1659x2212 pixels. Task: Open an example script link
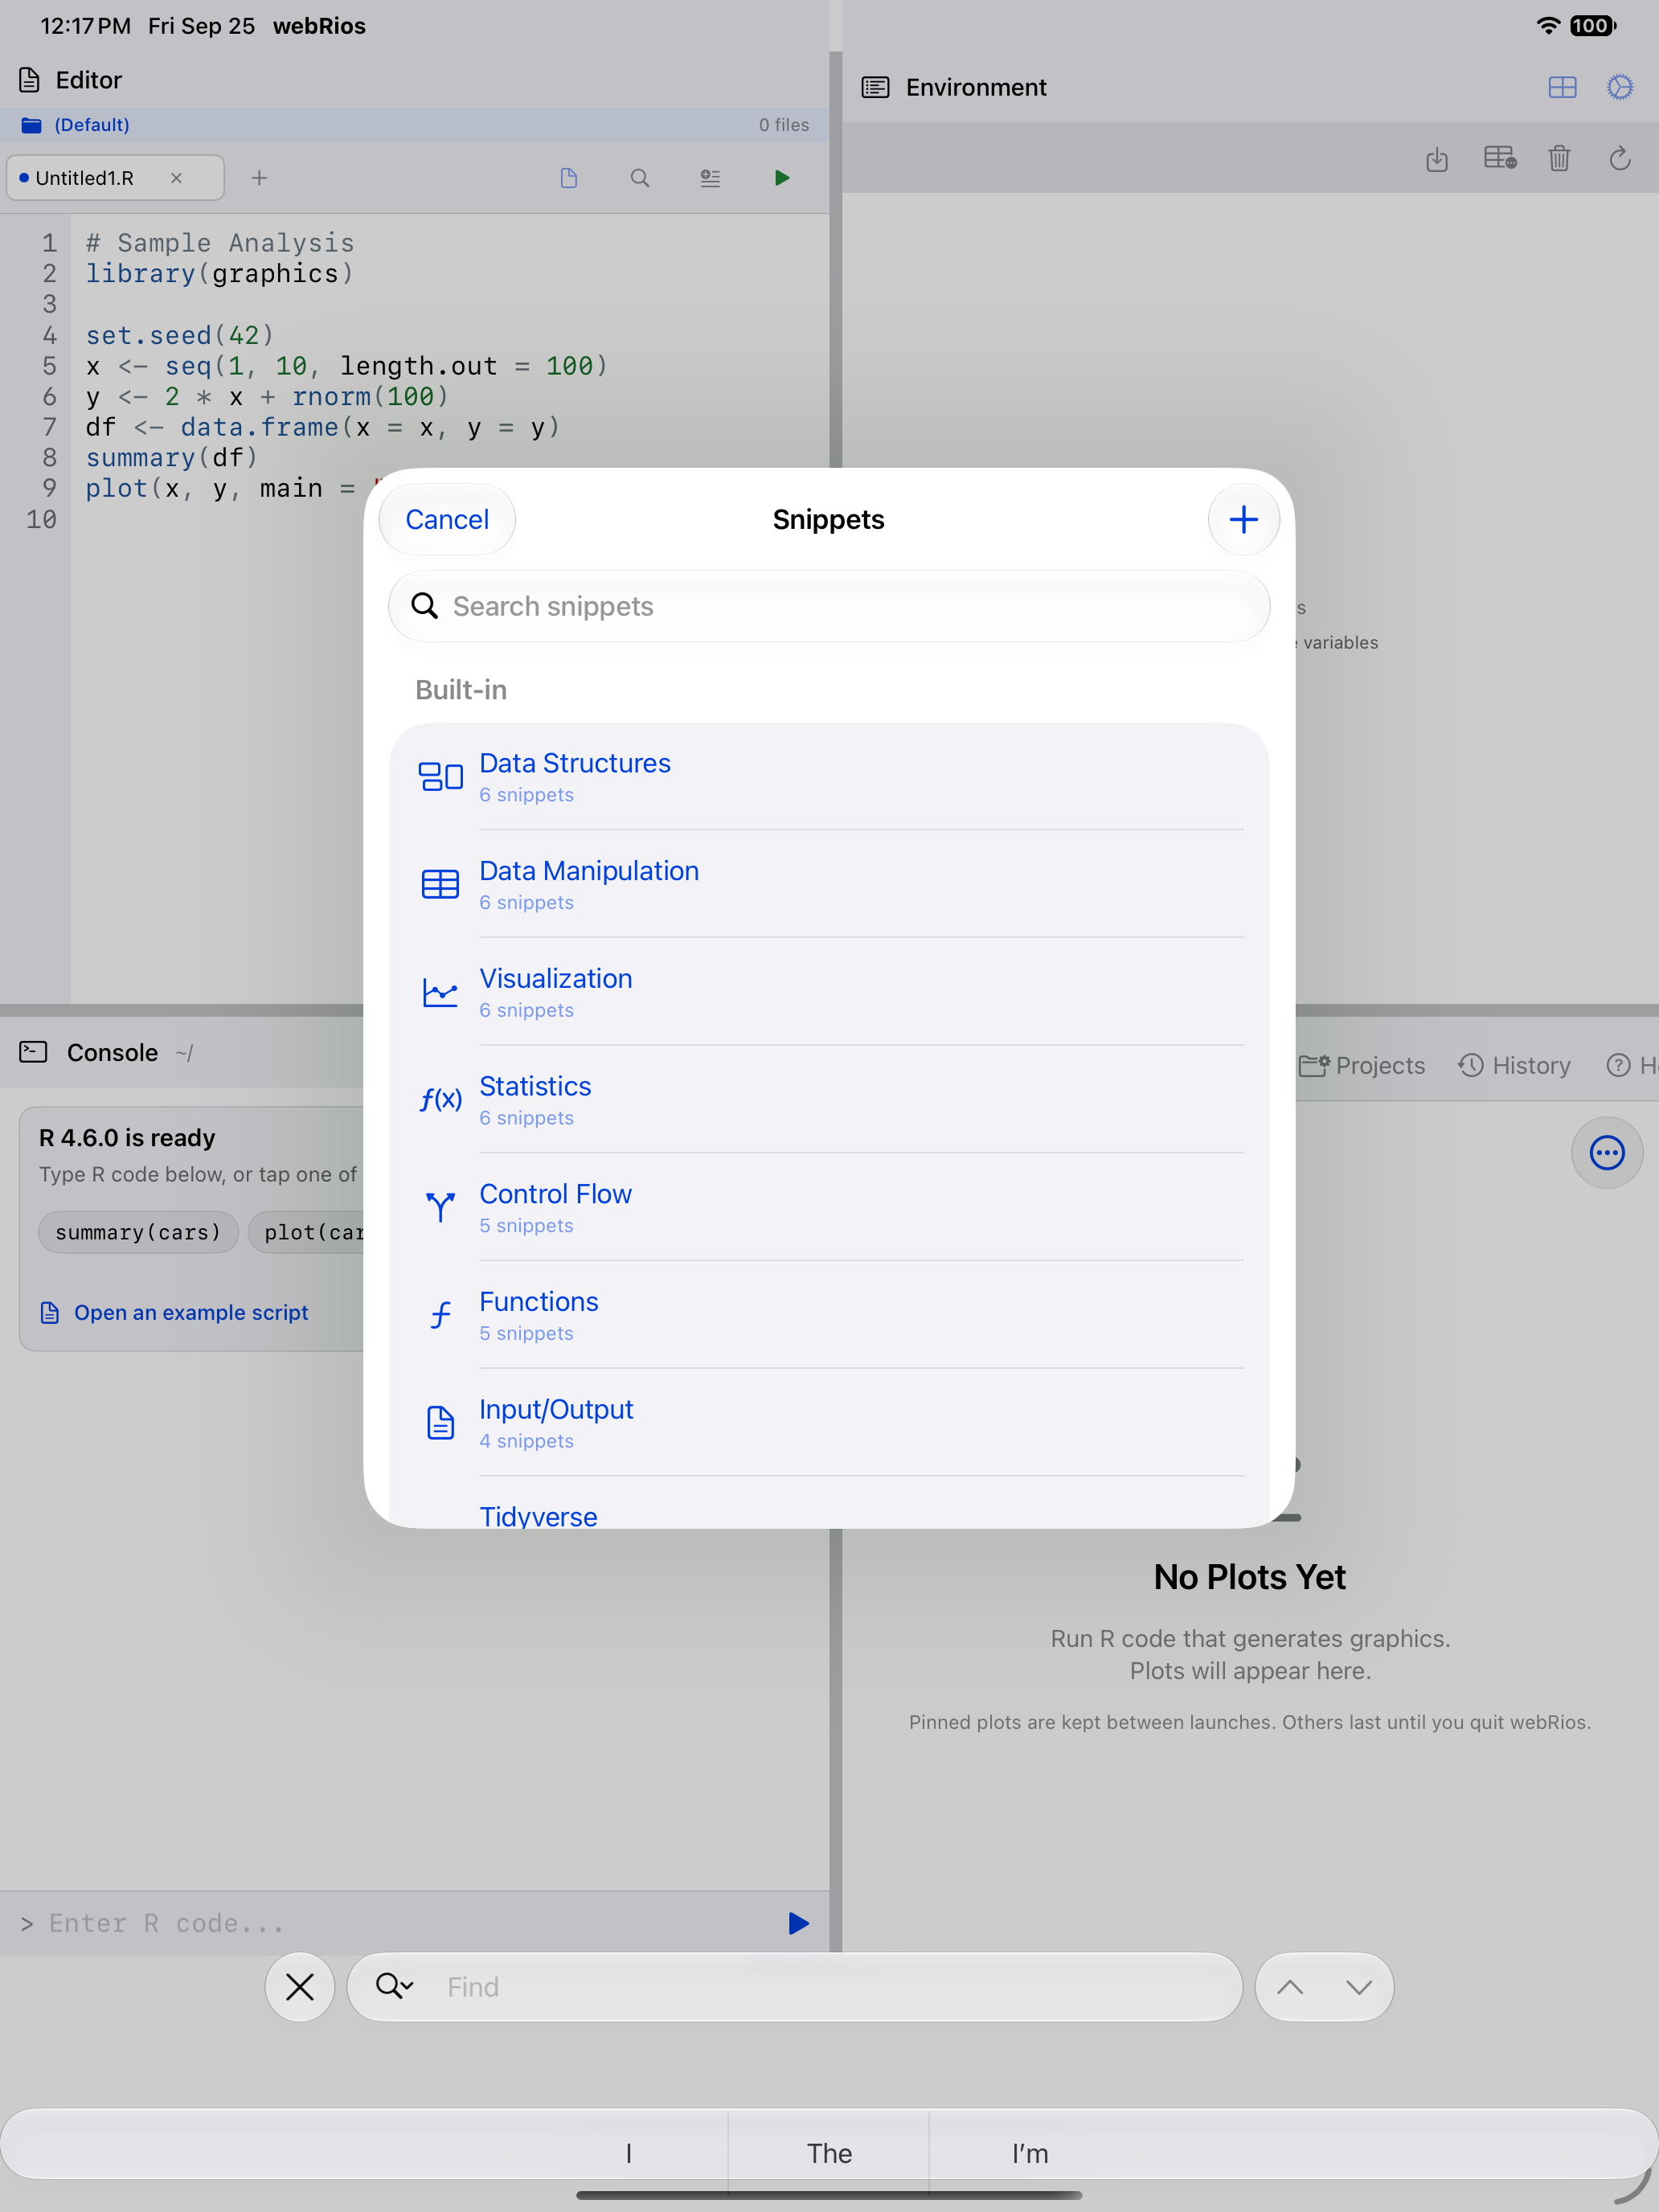(x=174, y=1312)
